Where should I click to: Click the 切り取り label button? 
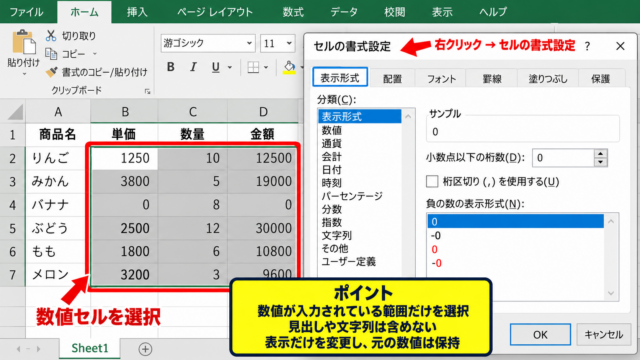pyautogui.click(x=79, y=36)
